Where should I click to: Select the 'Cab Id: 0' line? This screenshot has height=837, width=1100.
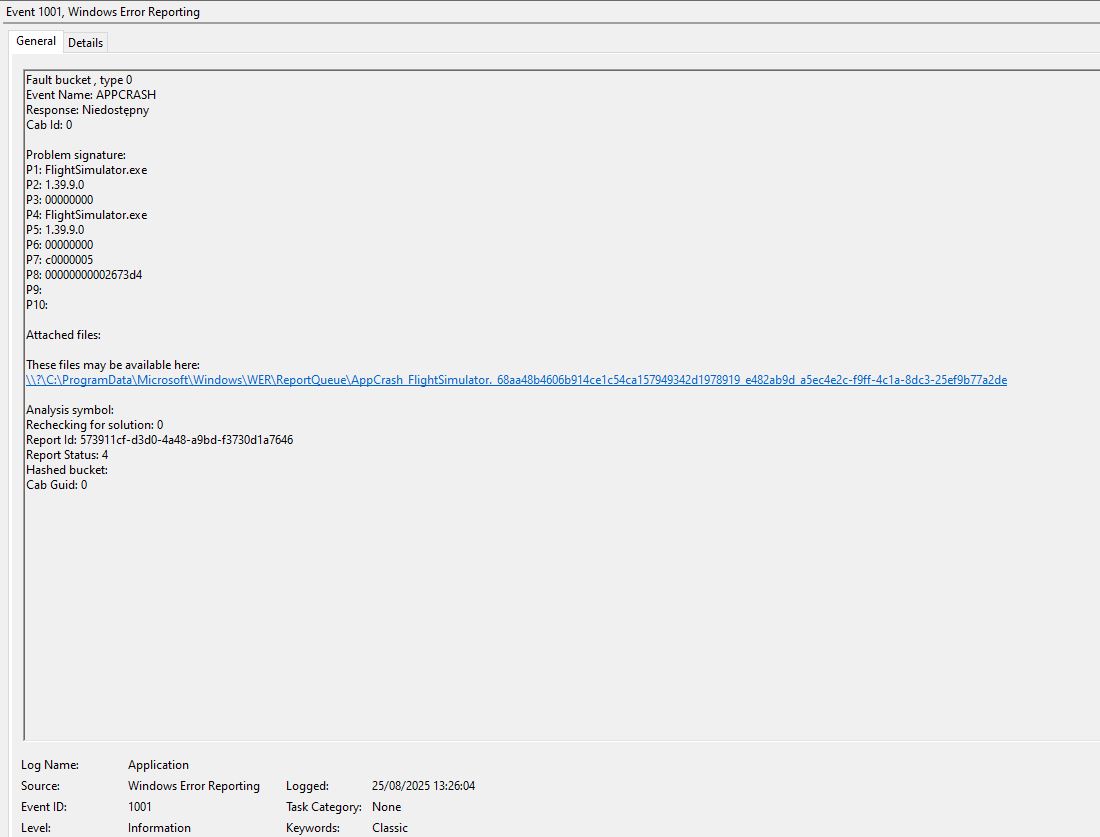click(x=49, y=125)
